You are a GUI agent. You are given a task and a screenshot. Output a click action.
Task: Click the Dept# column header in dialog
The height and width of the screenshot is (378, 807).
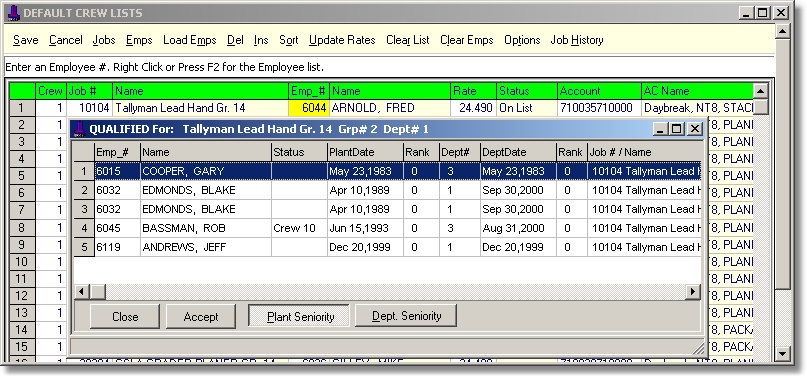coord(459,152)
